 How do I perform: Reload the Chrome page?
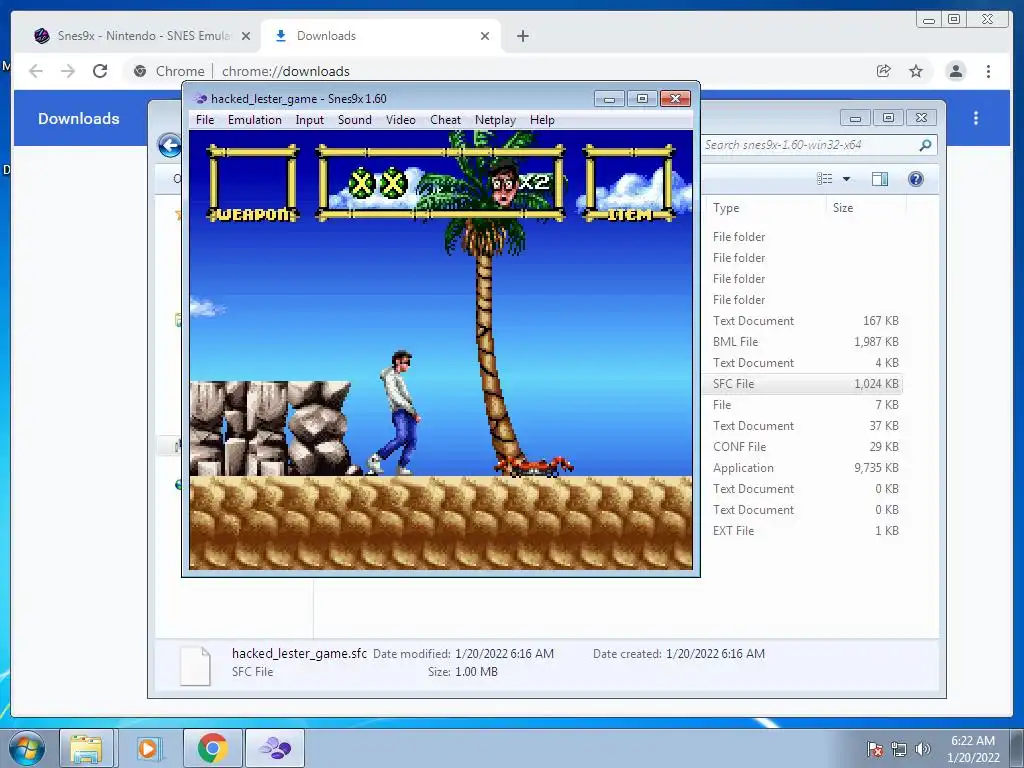click(100, 71)
